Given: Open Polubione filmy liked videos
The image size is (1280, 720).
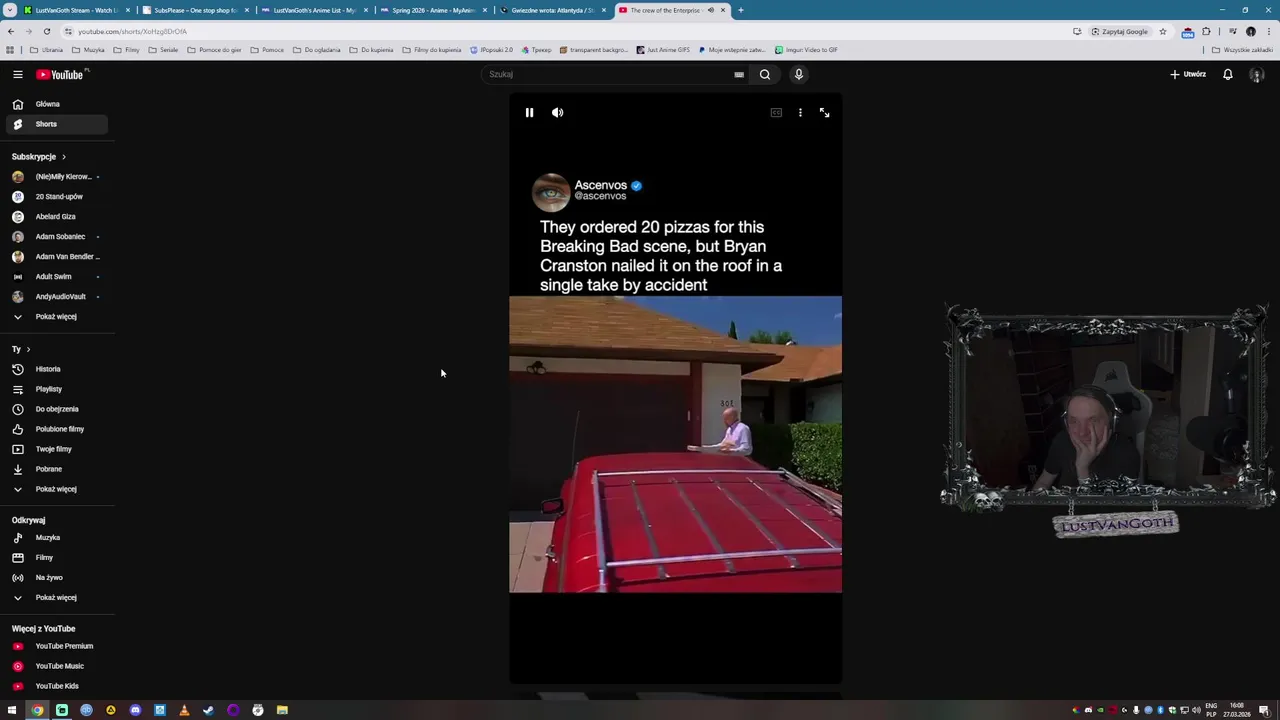Looking at the screenshot, I should (x=55, y=429).
